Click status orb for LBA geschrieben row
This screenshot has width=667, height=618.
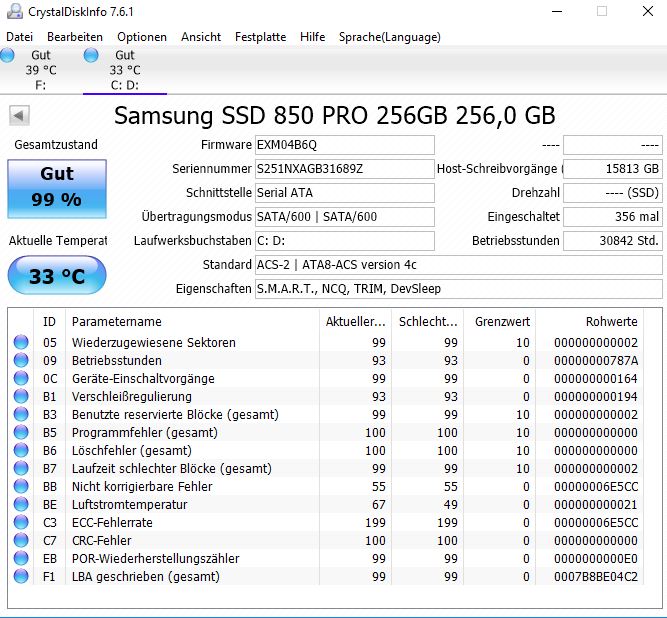click(21, 576)
